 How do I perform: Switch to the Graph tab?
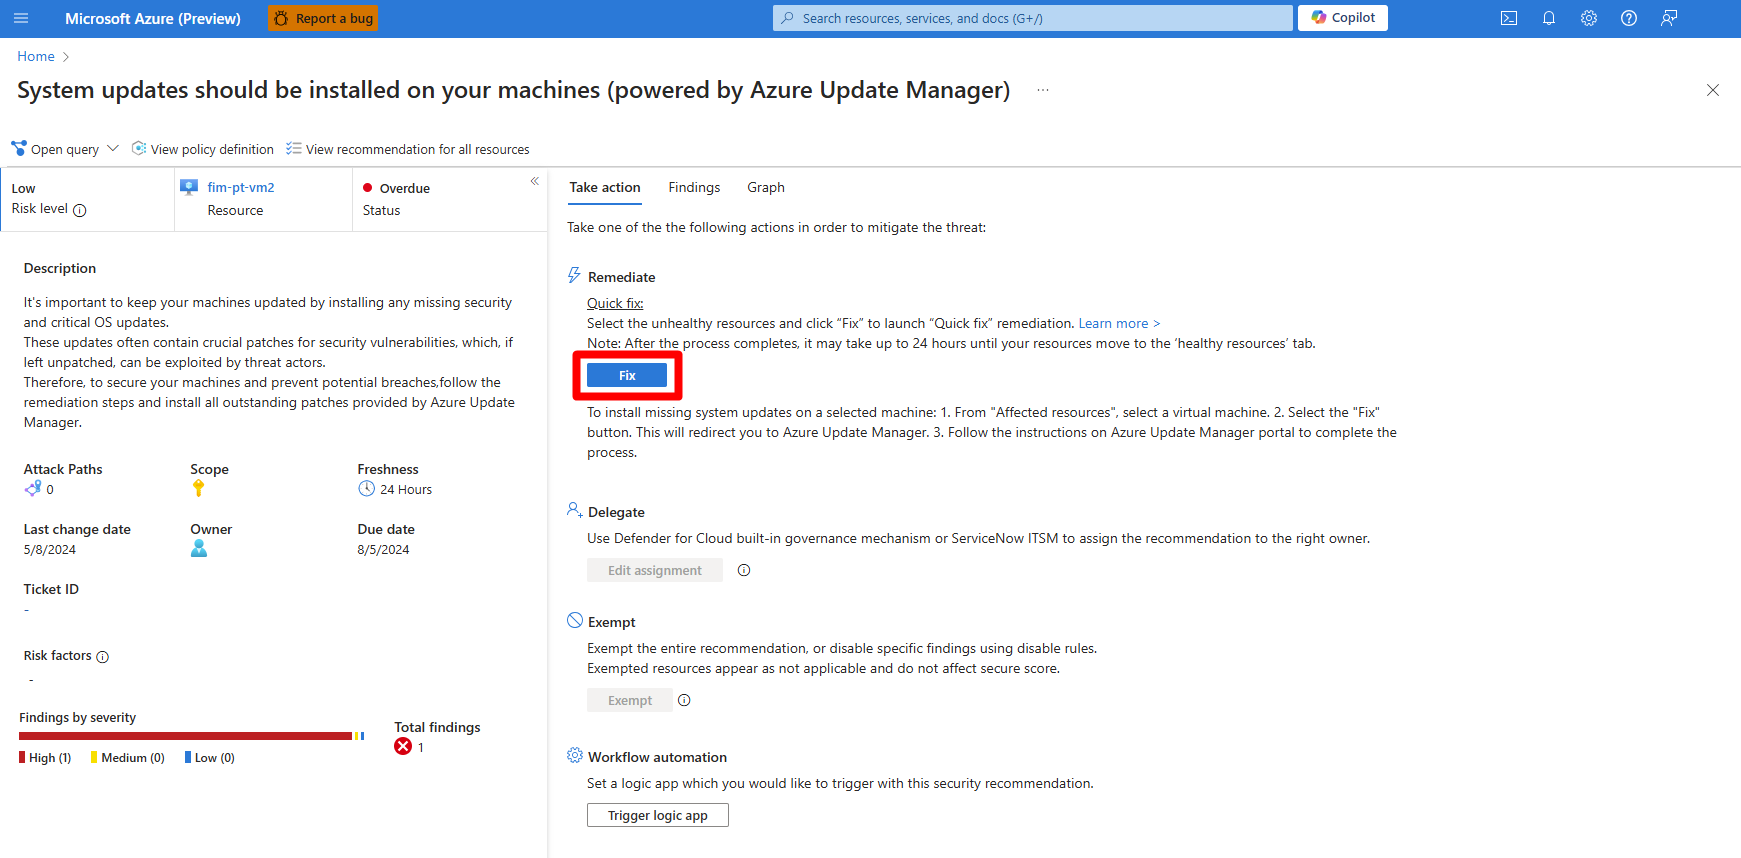[x=766, y=187]
